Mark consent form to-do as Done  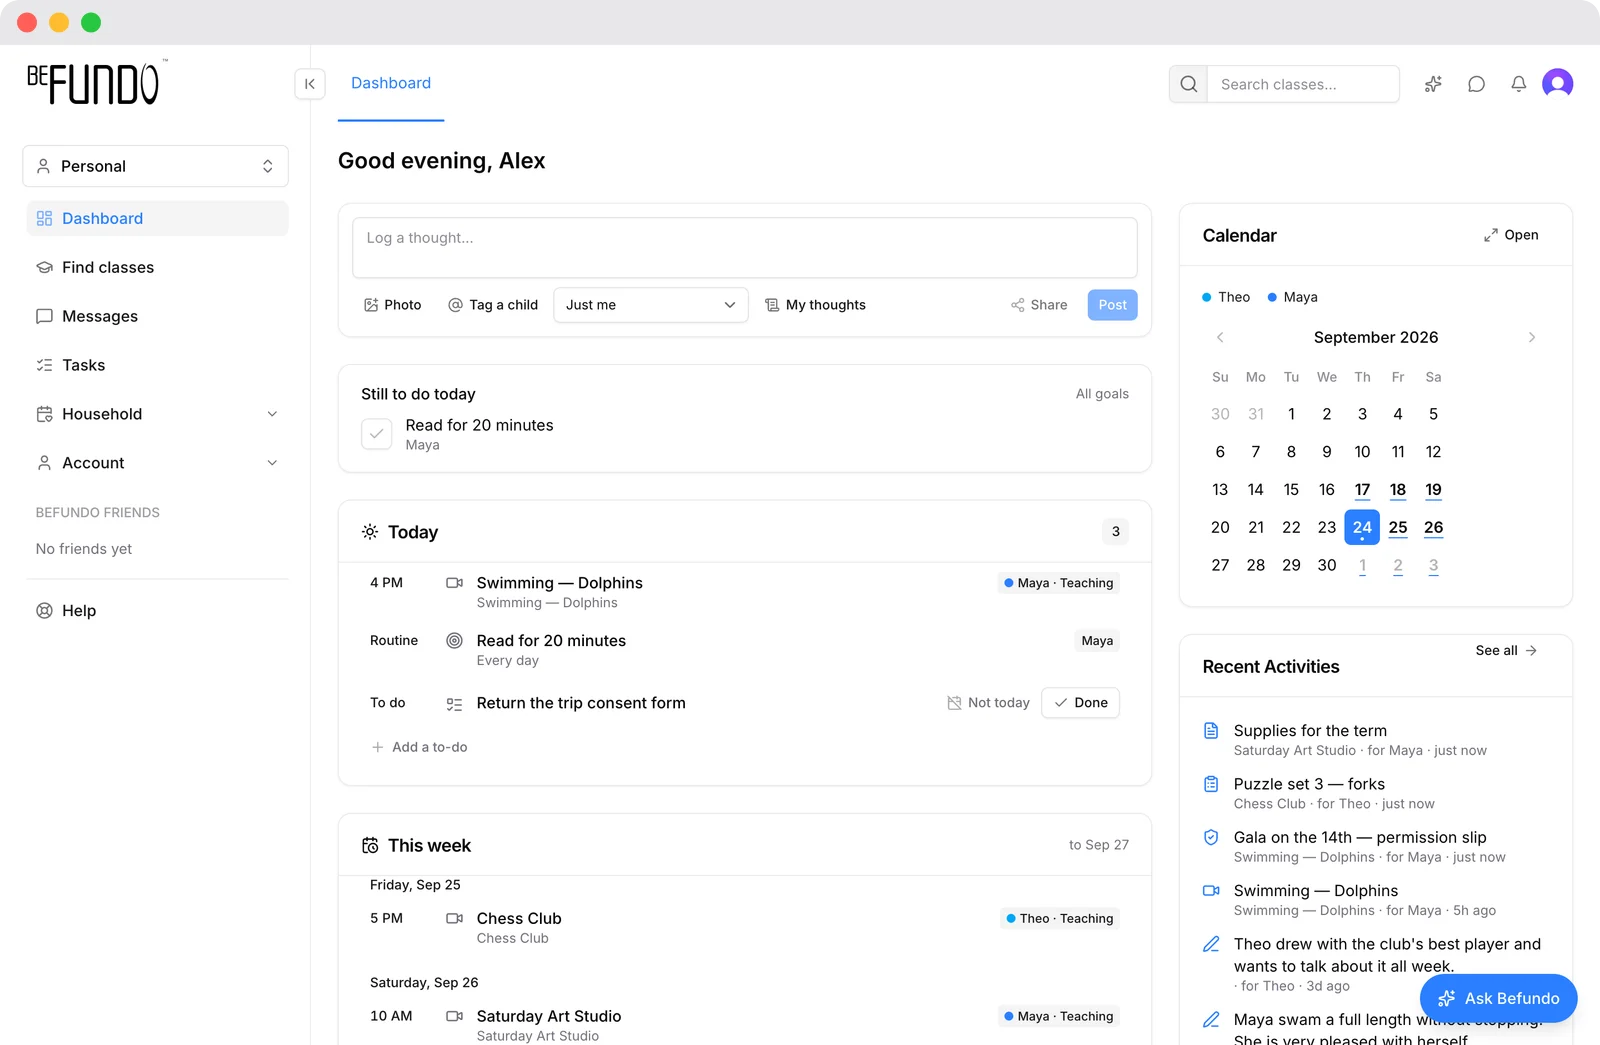(1080, 703)
